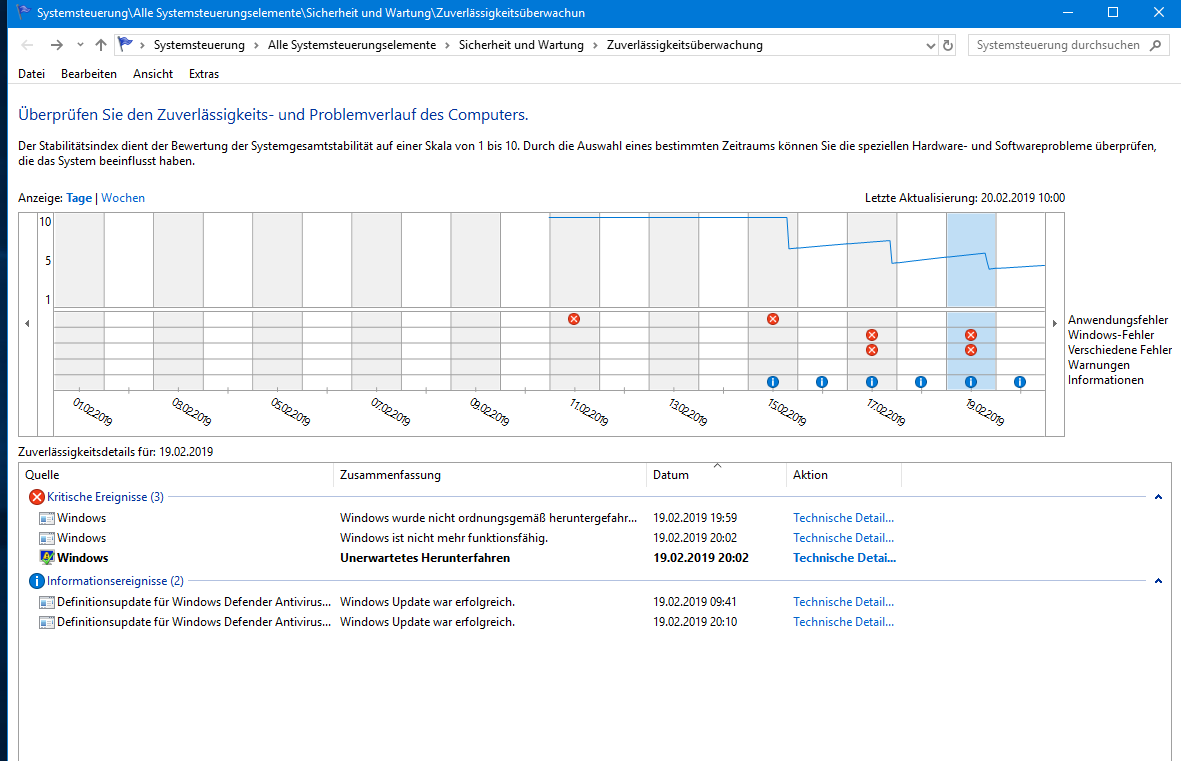1181x761 pixels.
Task: Select 'Windows wurde nicht ordnungsgemäß heruntergefahr...' summary
Action: point(488,518)
